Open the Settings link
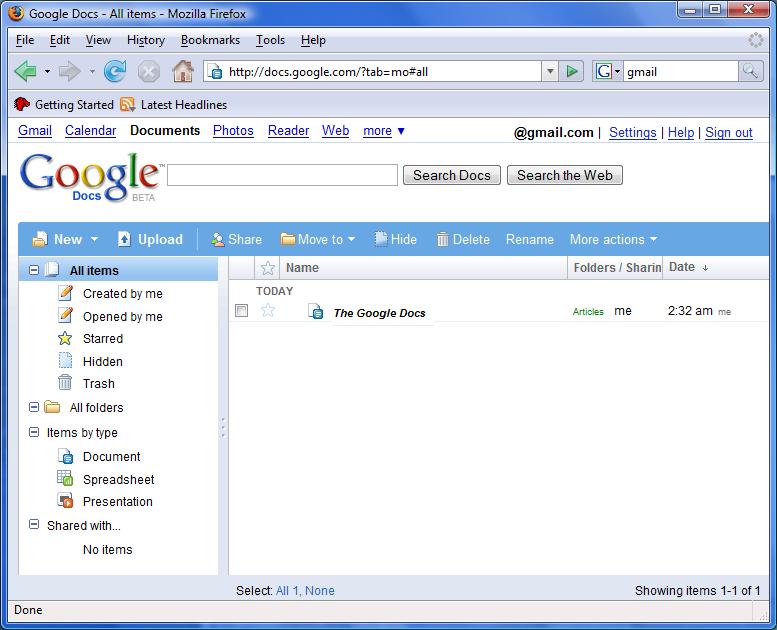777x630 pixels. (x=632, y=133)
